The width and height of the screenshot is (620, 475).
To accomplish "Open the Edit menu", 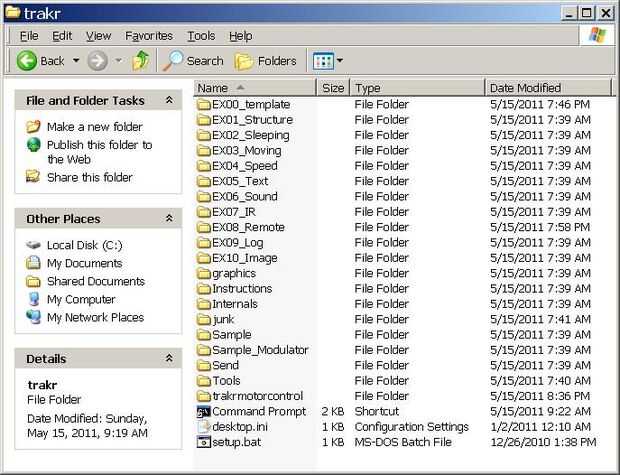I will 62,36.
